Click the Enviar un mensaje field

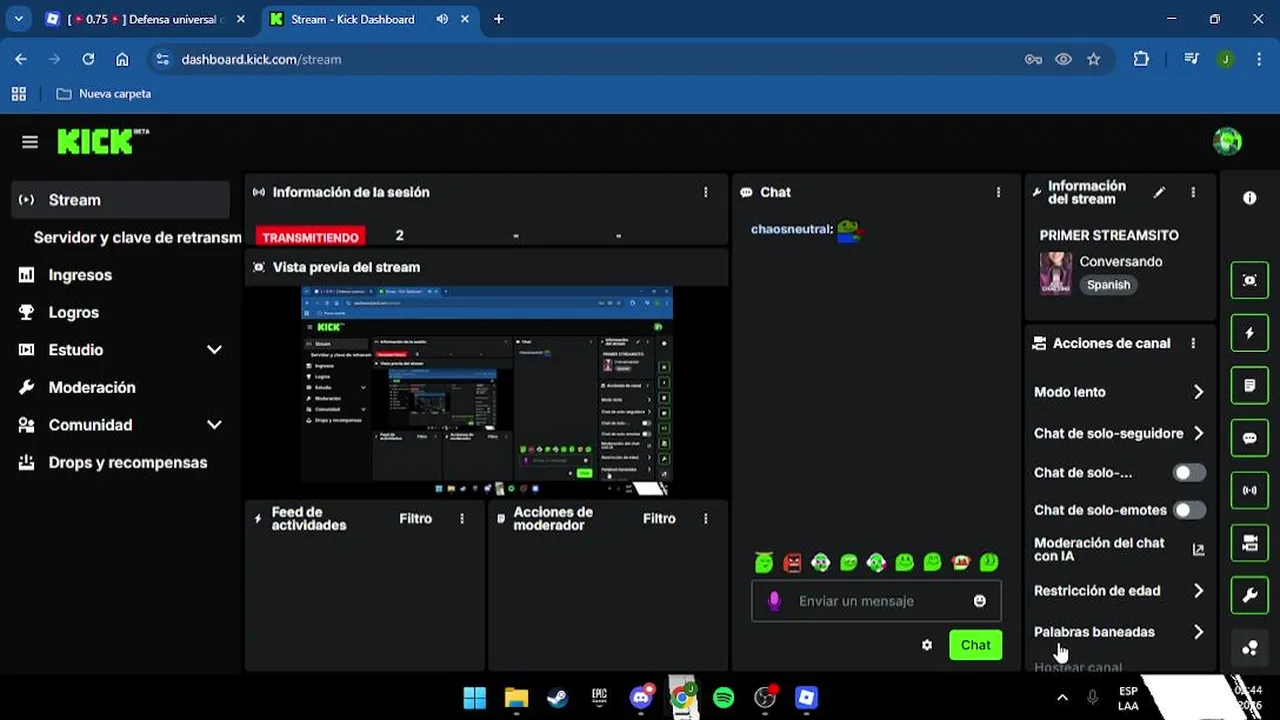click(x=876, y=601)
